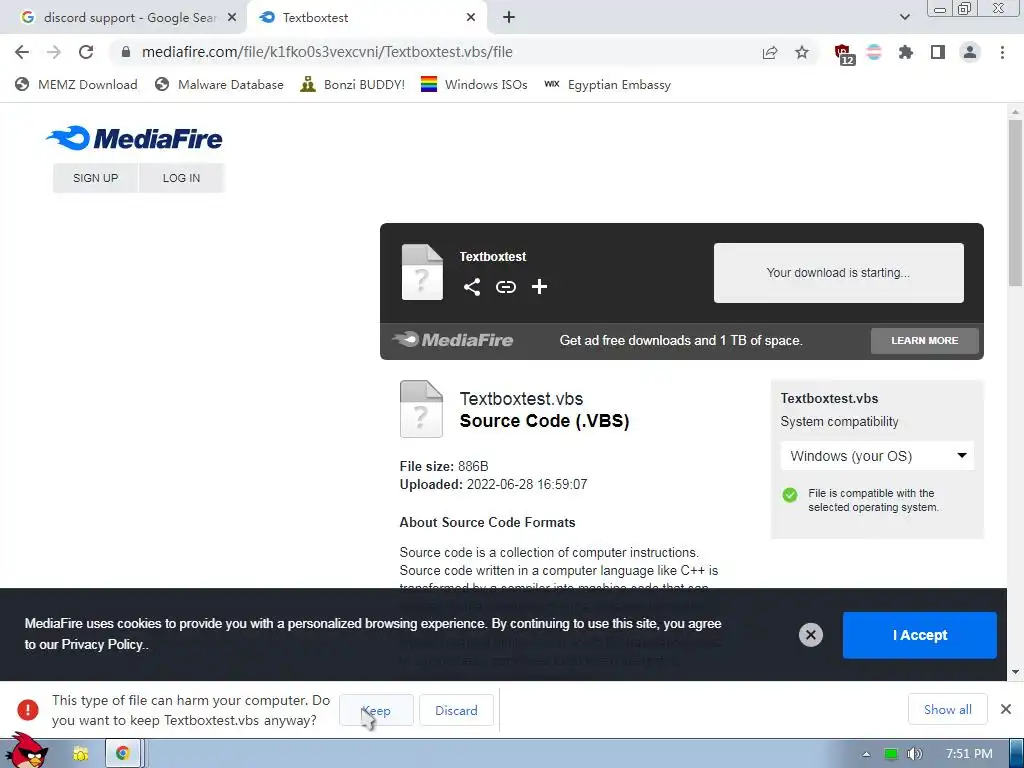Image resolution: width=1024 pixels, height=768 pixels.
Task: Show hidden system tray icons
Action: [x=866, y=754]
